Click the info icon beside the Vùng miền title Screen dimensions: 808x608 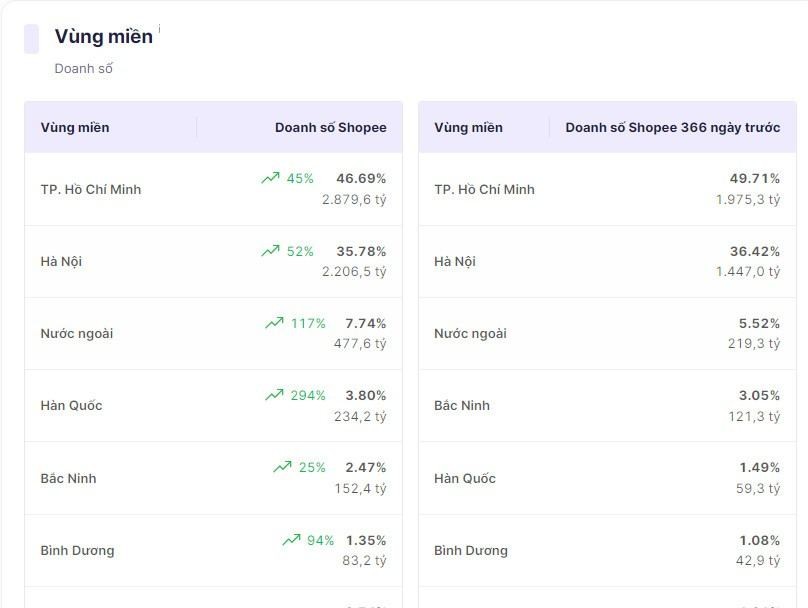coord(159,28)
